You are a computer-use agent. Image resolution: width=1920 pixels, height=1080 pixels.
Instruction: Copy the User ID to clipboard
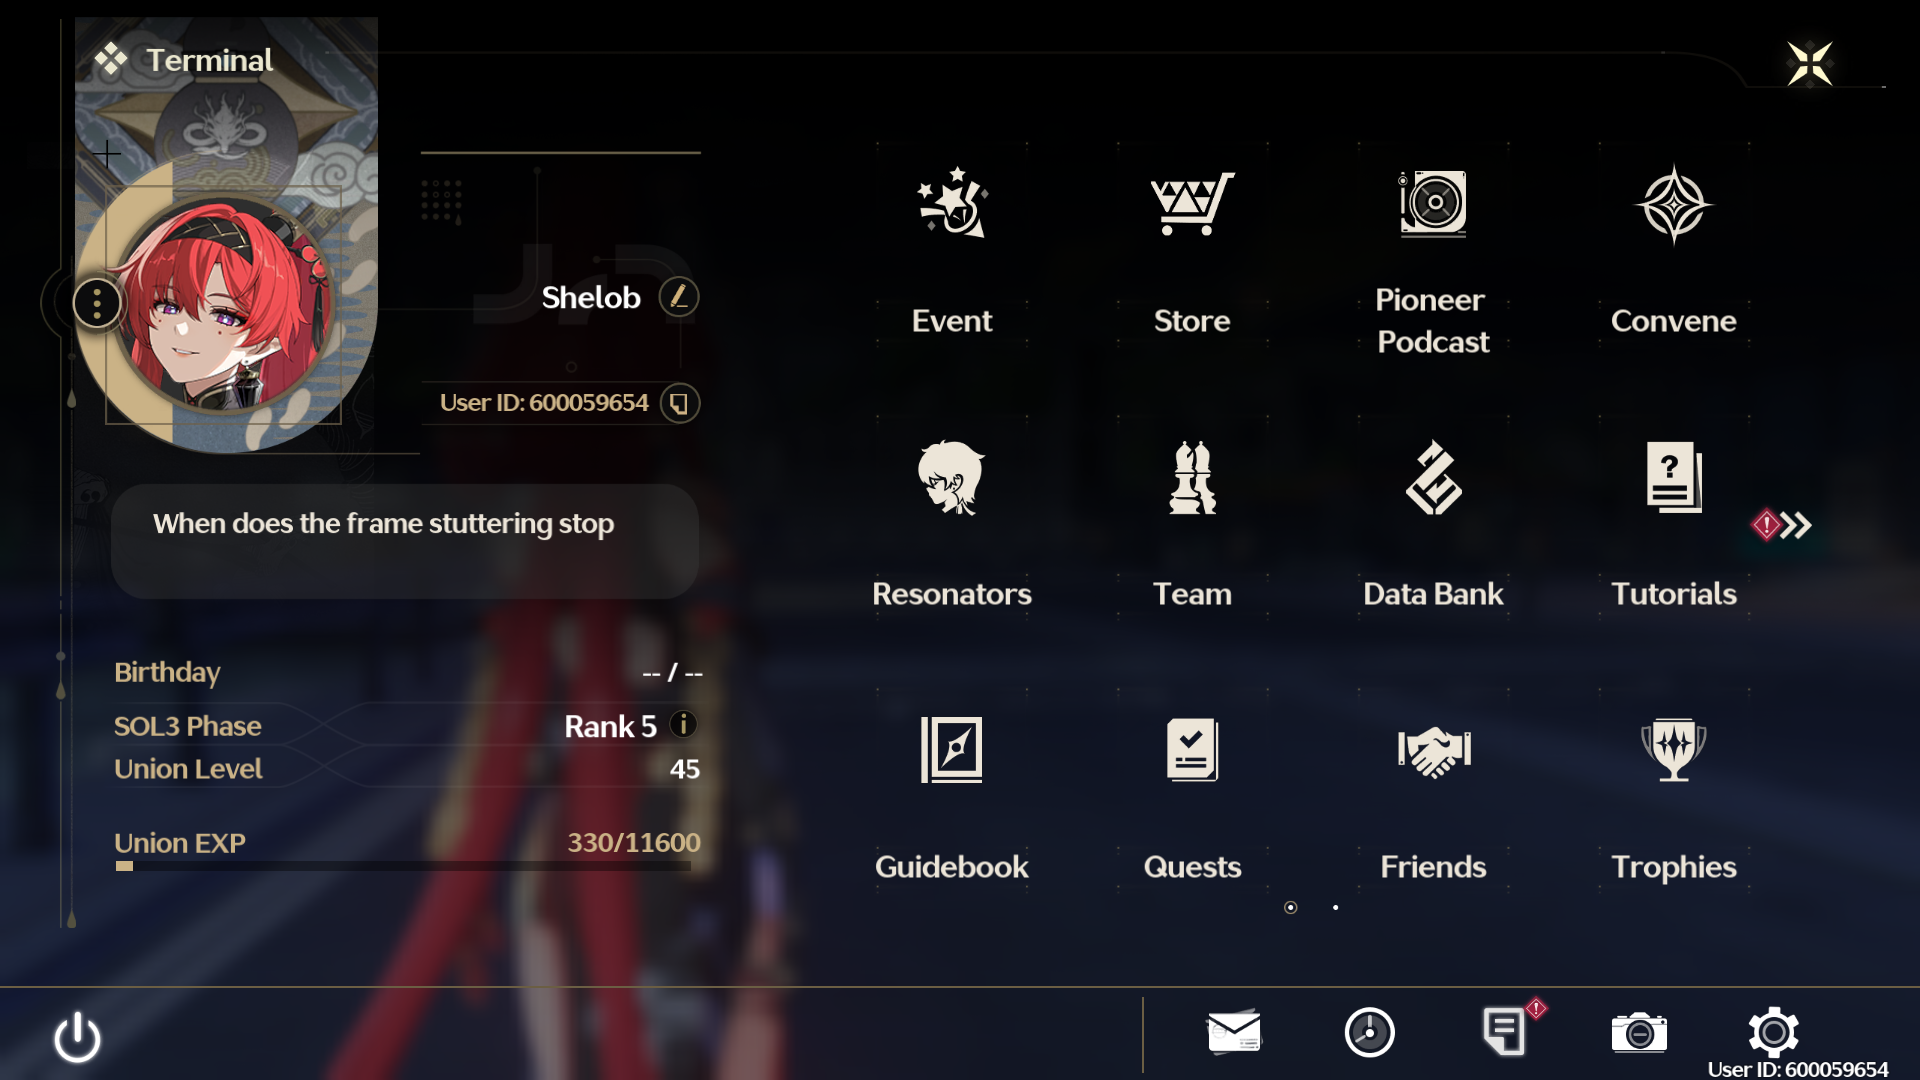tap(680, 403)
